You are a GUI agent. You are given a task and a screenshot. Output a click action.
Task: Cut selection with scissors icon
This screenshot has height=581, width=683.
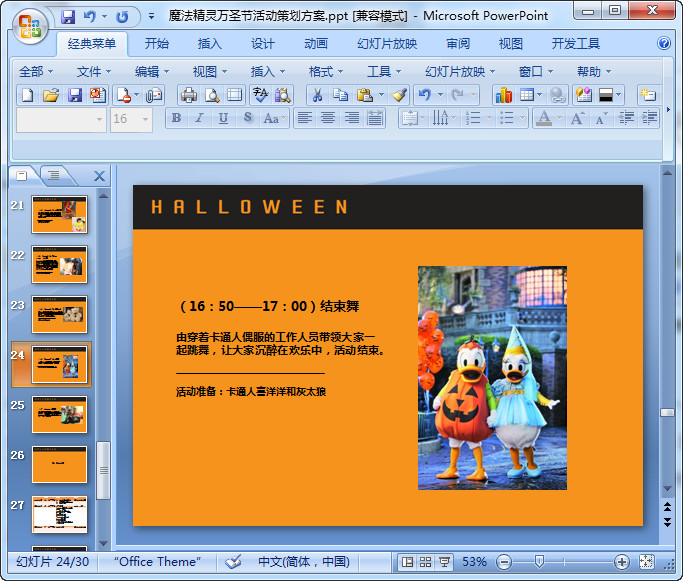[x=318, y=95]
